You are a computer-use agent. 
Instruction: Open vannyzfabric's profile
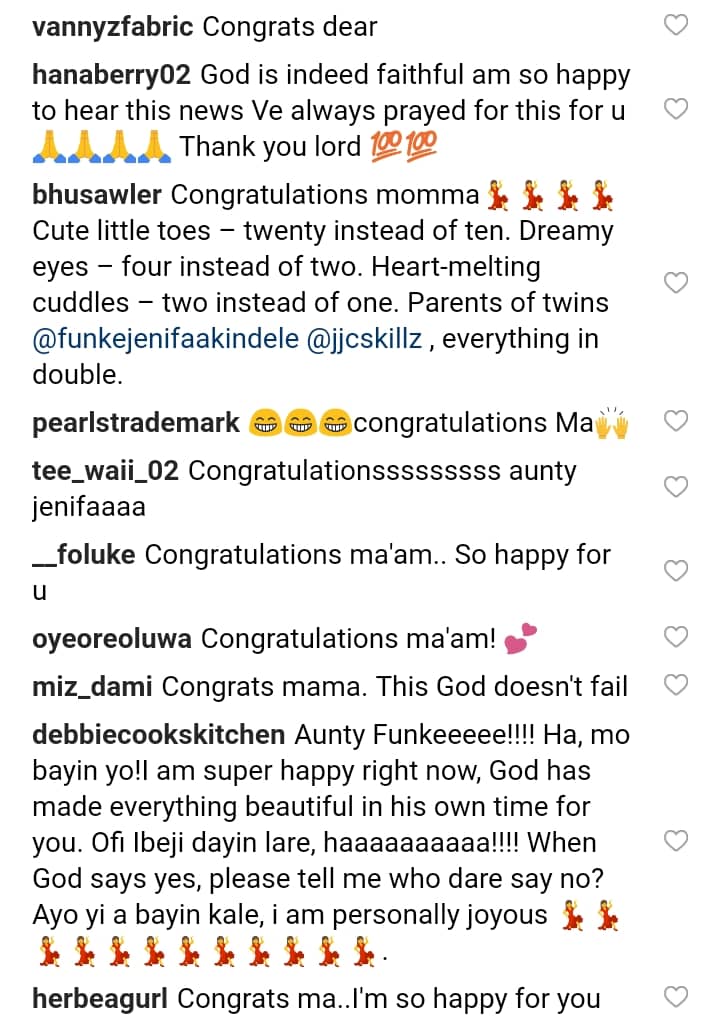pyautogui.click(x=112, y=27)
